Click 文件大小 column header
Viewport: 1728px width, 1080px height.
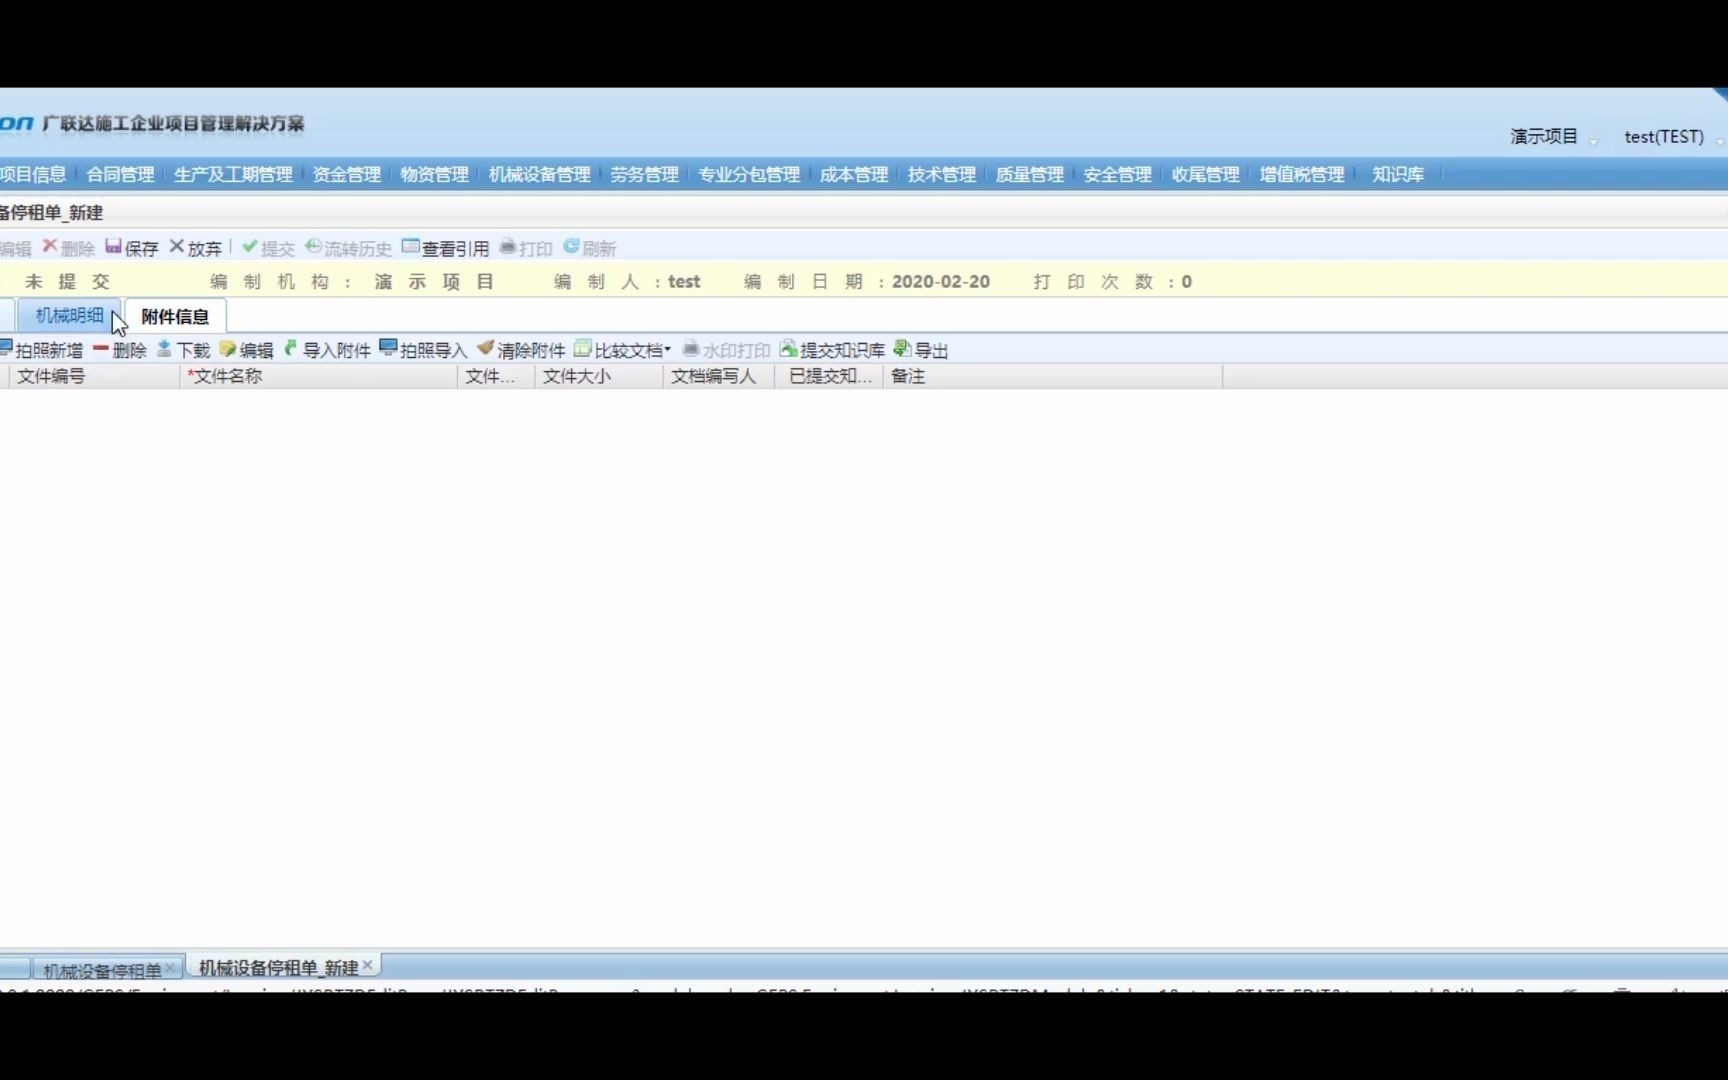pos(599,376)
